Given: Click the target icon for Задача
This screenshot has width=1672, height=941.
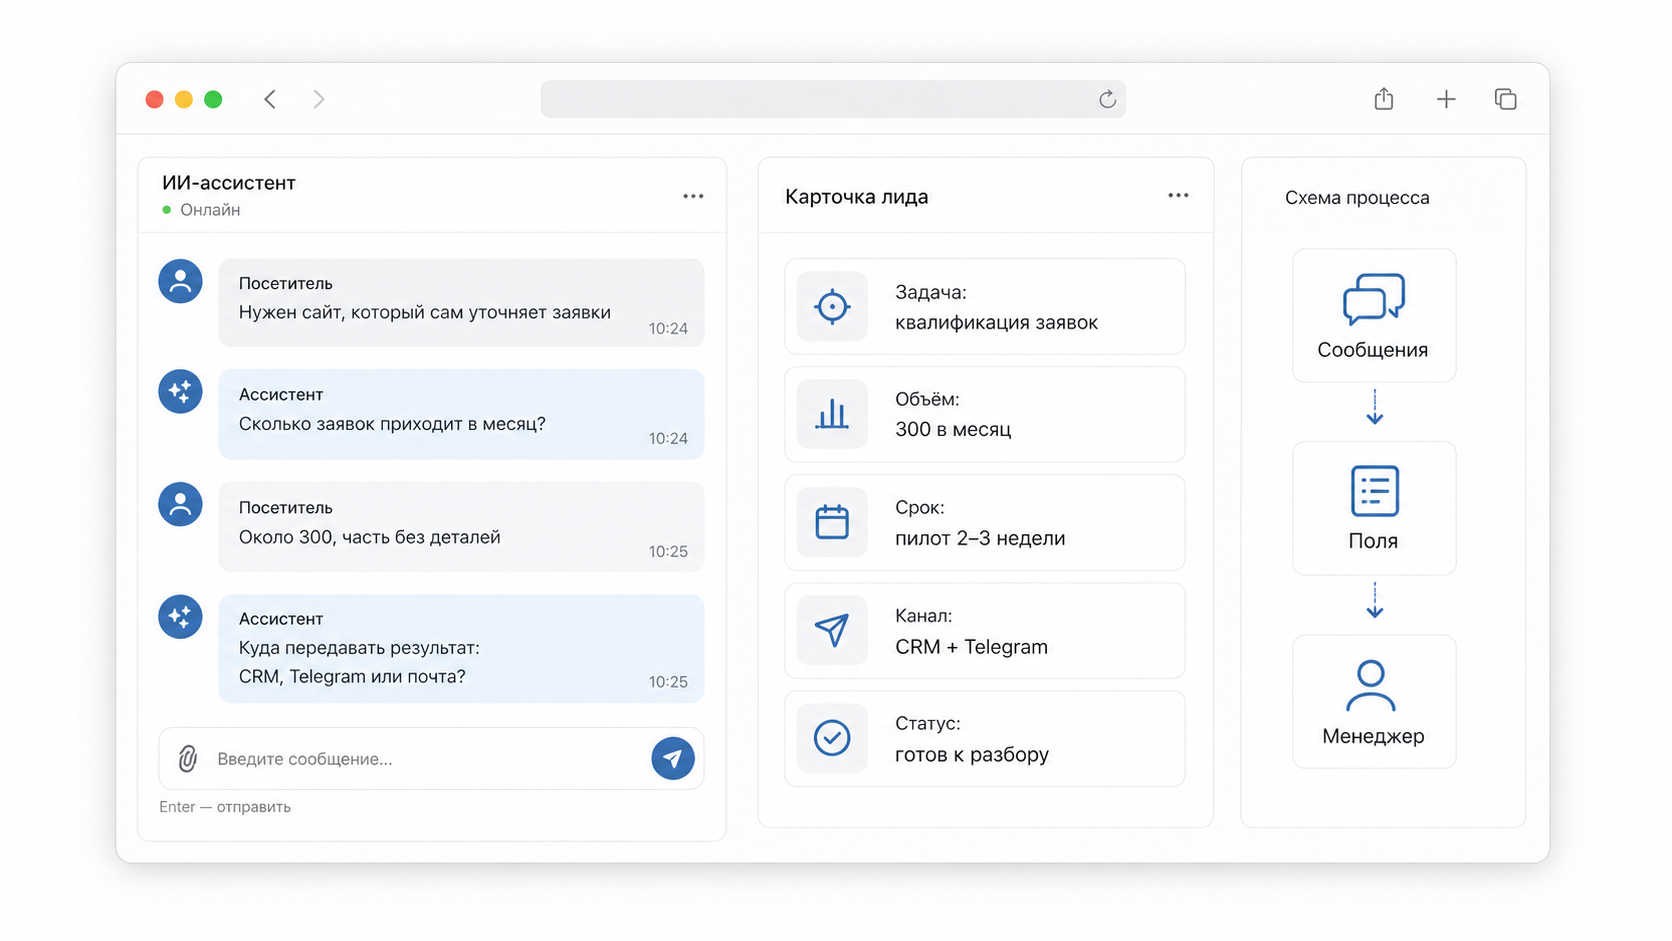Looking at the screenshot, I should click(832, 306).
